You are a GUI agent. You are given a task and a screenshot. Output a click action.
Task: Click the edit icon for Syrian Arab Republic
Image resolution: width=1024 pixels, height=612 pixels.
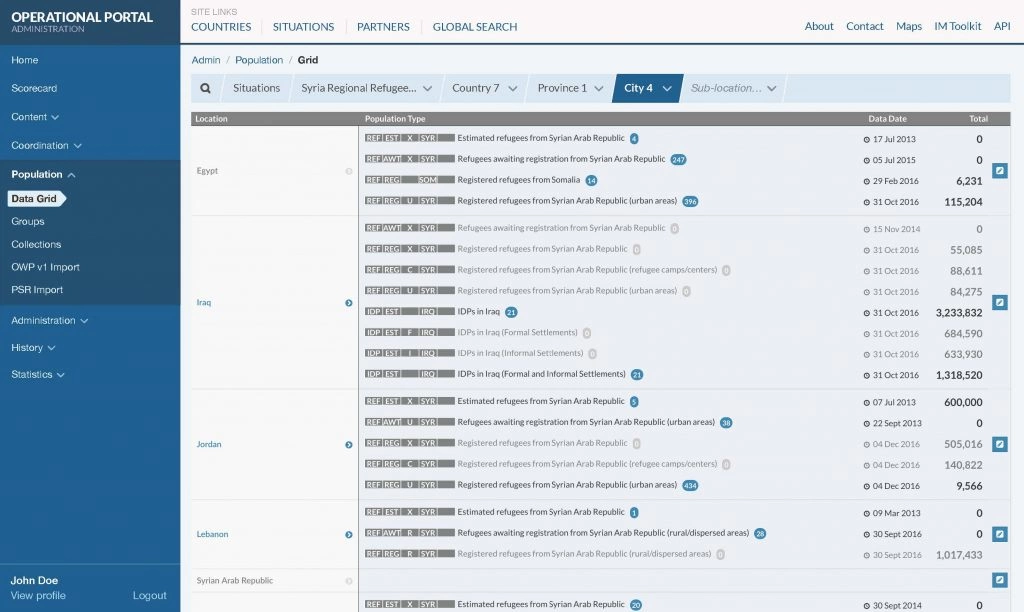click(1000, 578)
